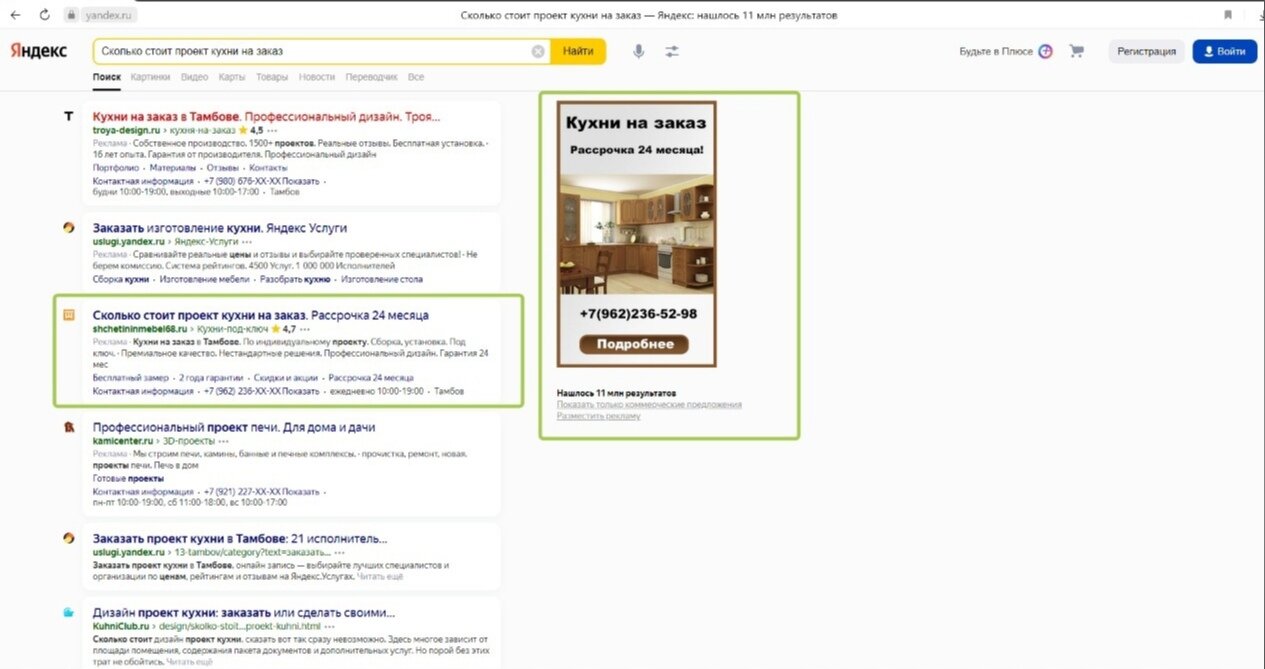Screen dimensions: 1265x669
Task: Click the bookmark icon in the browser bar
Action: pyautogui.click(x=1227, y=15)
